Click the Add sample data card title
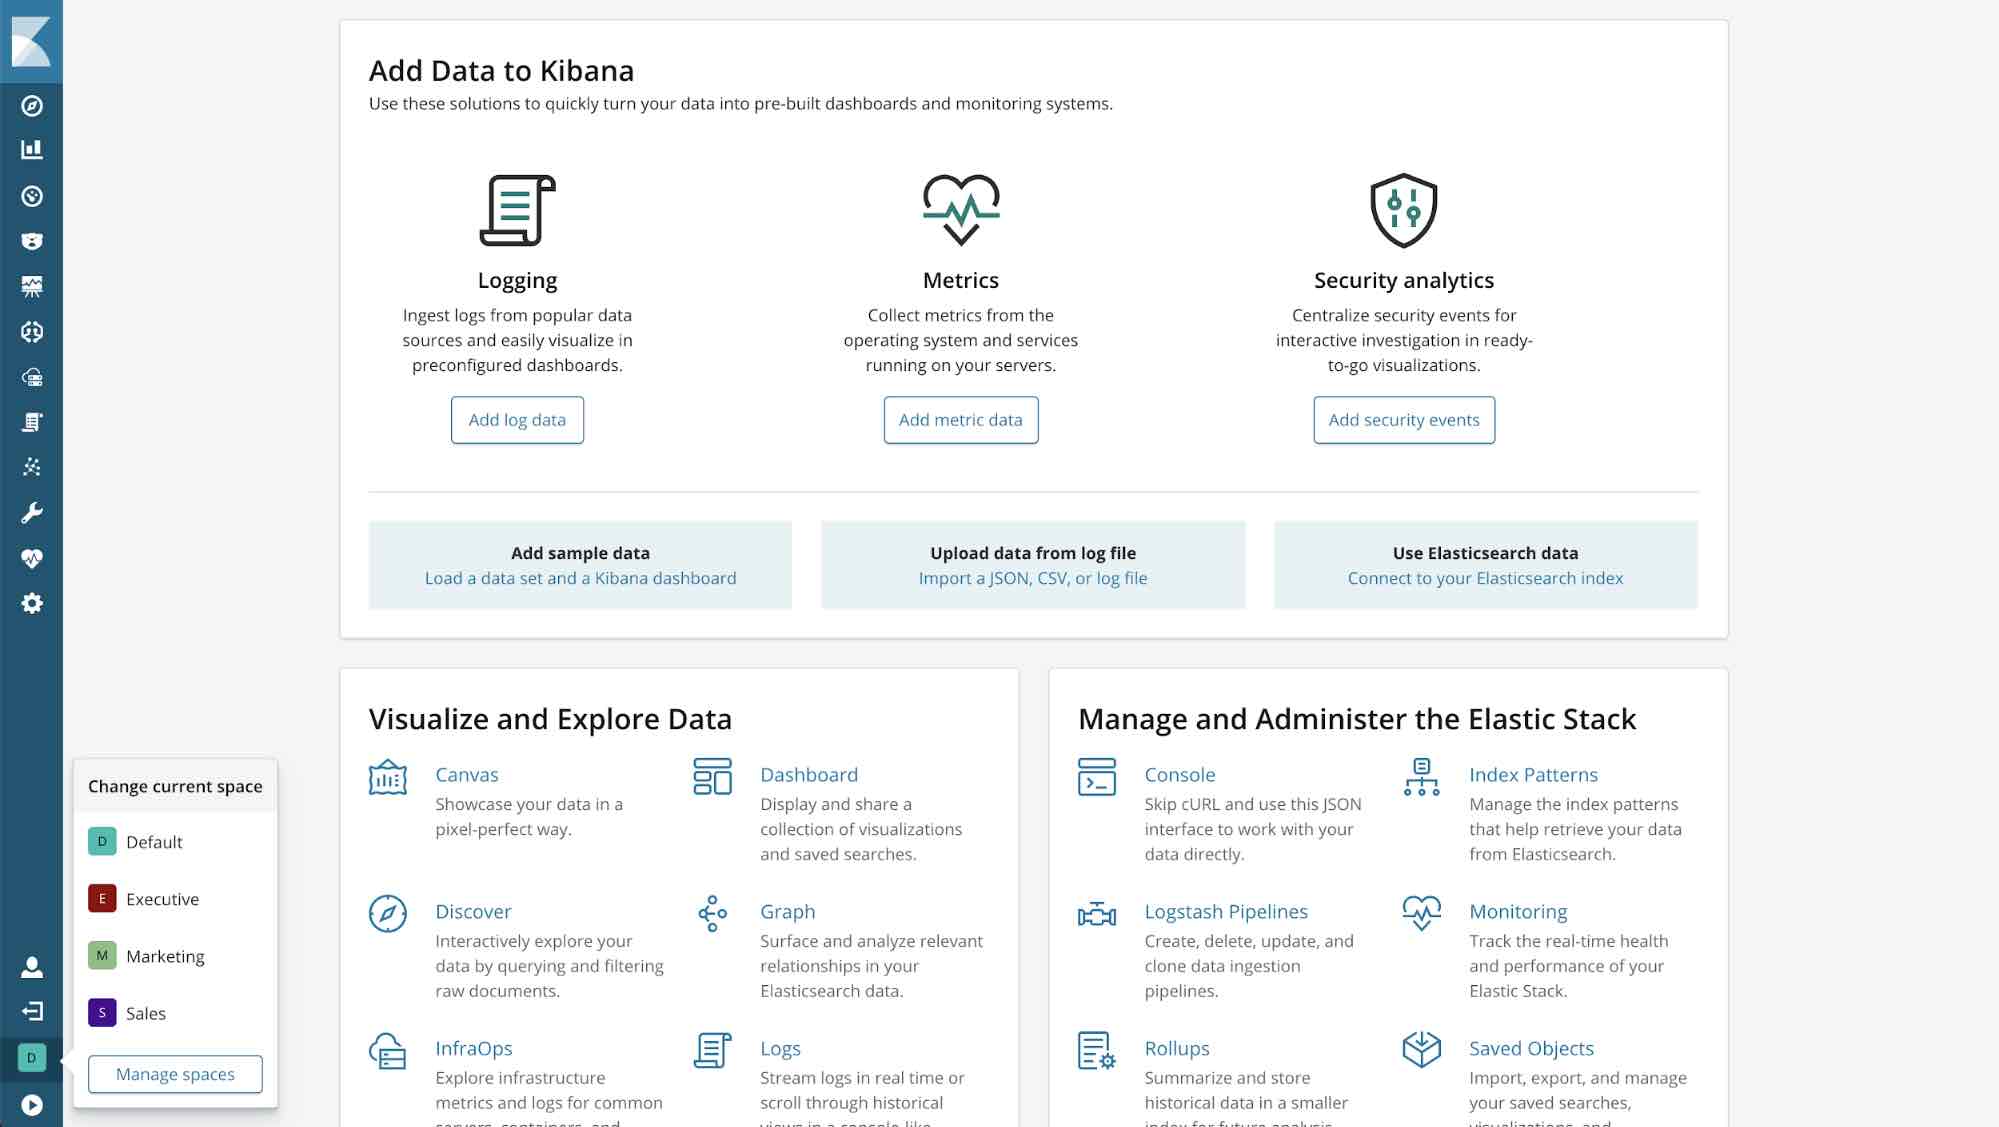1999x1127 pixels. 580,553
